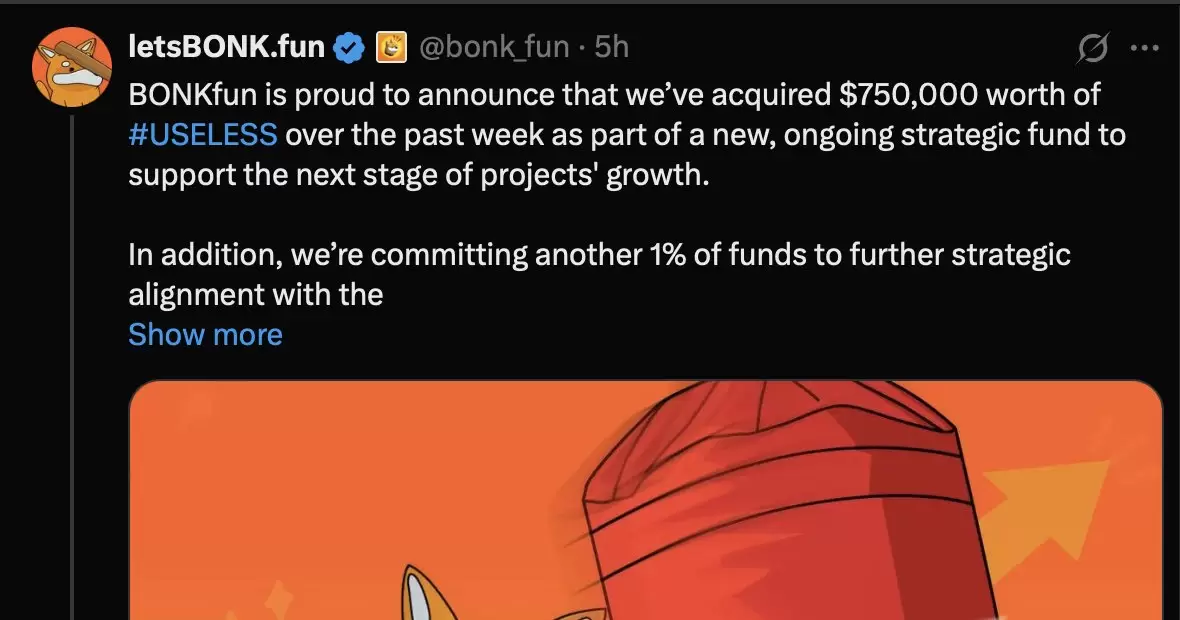Open the letsBONK.fun display name link
Screen dimensions: 1180x620
[x=227, y=47]
